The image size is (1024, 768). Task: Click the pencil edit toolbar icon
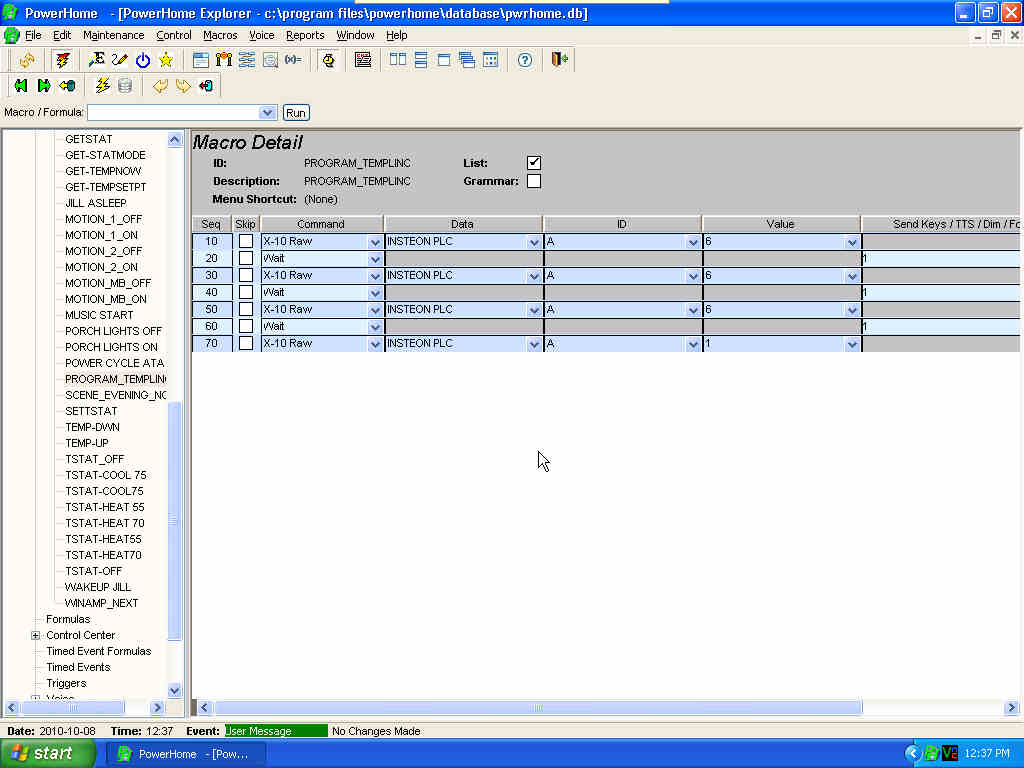click(x=120, y=60)
